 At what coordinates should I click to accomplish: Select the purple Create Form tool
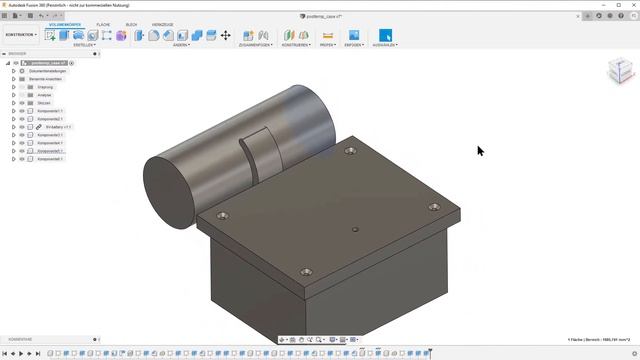pyautogui.click(x=121, y=36)
